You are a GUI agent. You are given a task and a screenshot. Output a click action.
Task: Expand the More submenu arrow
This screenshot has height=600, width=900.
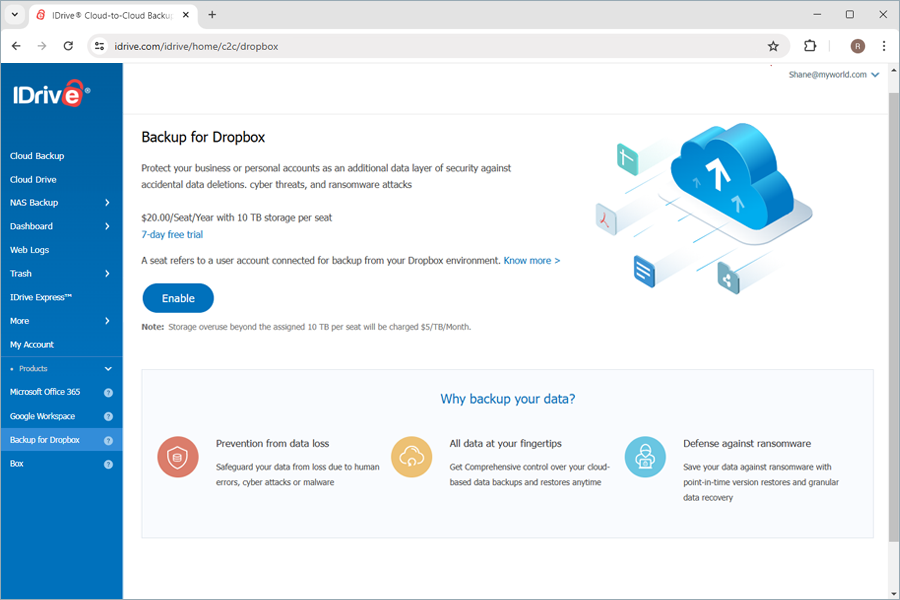click(107, 321)
